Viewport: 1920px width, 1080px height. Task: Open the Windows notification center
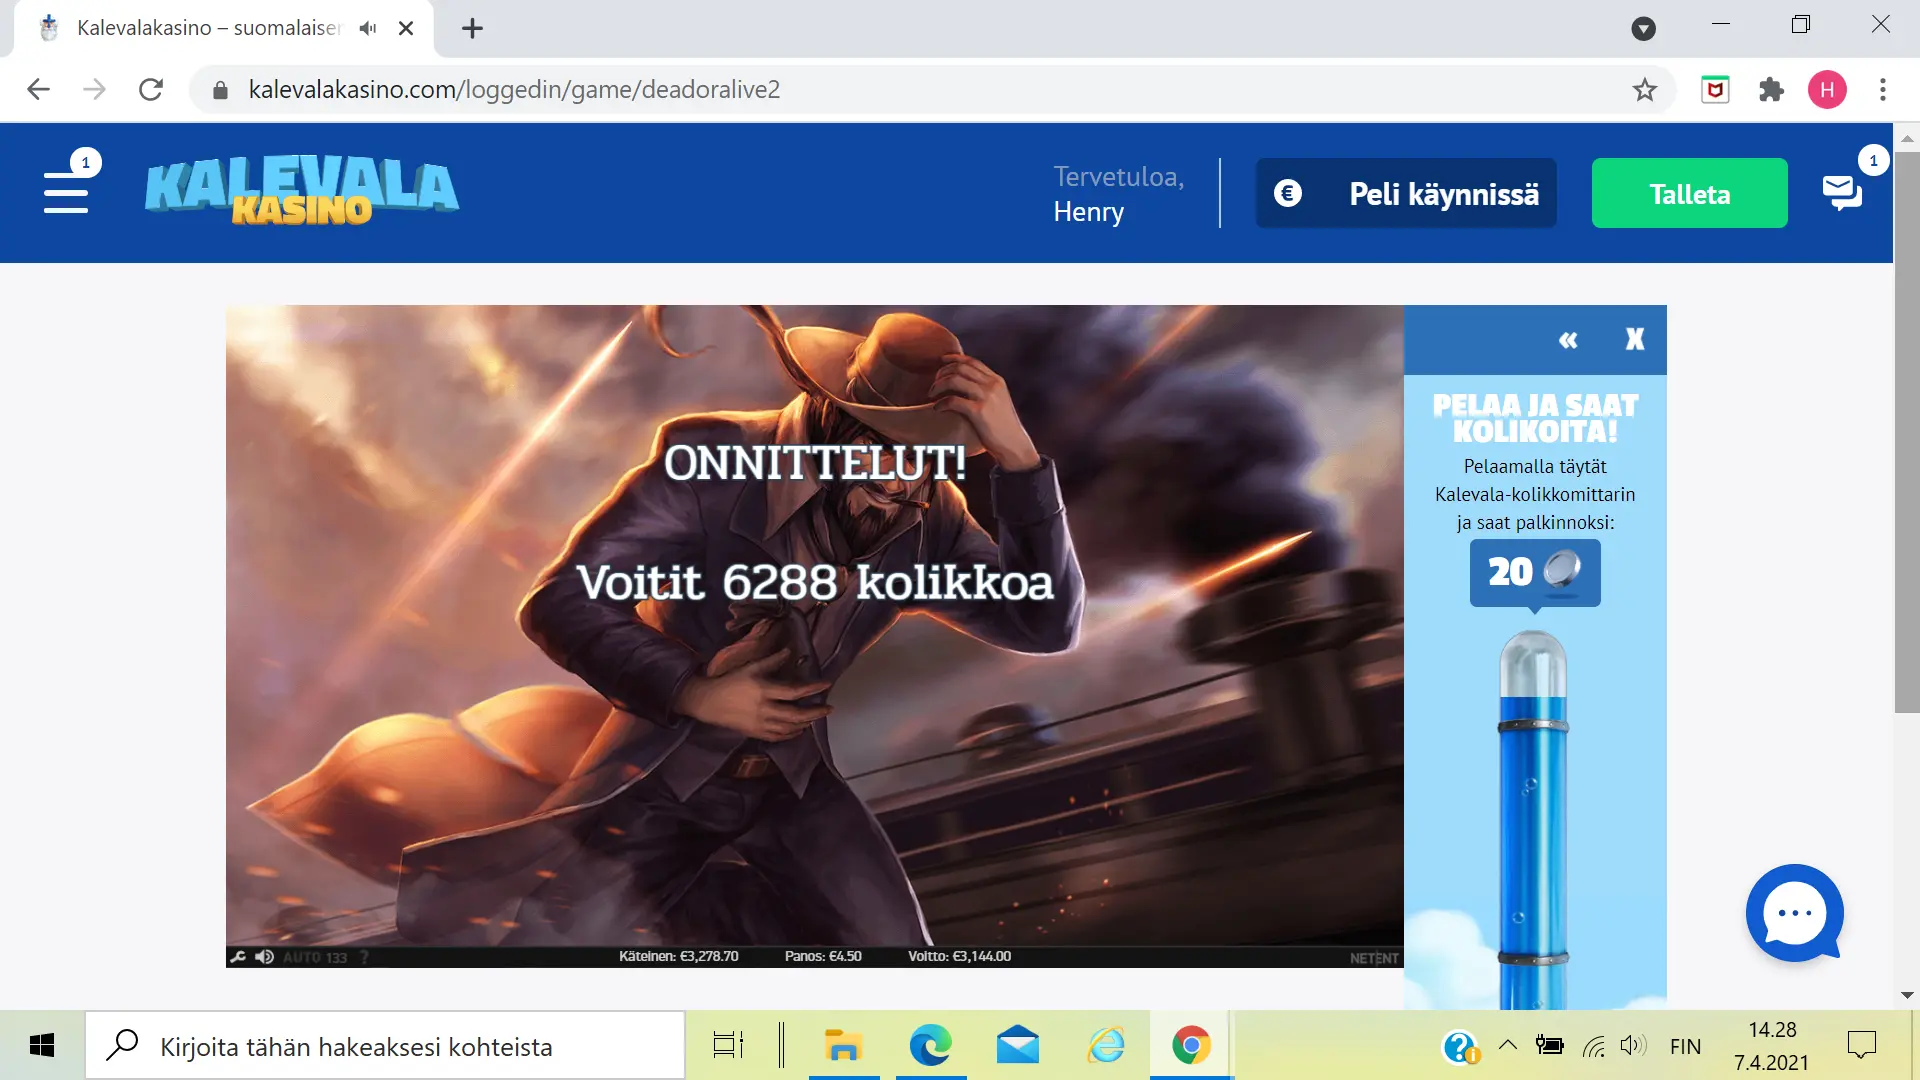coord(1861,1046)
